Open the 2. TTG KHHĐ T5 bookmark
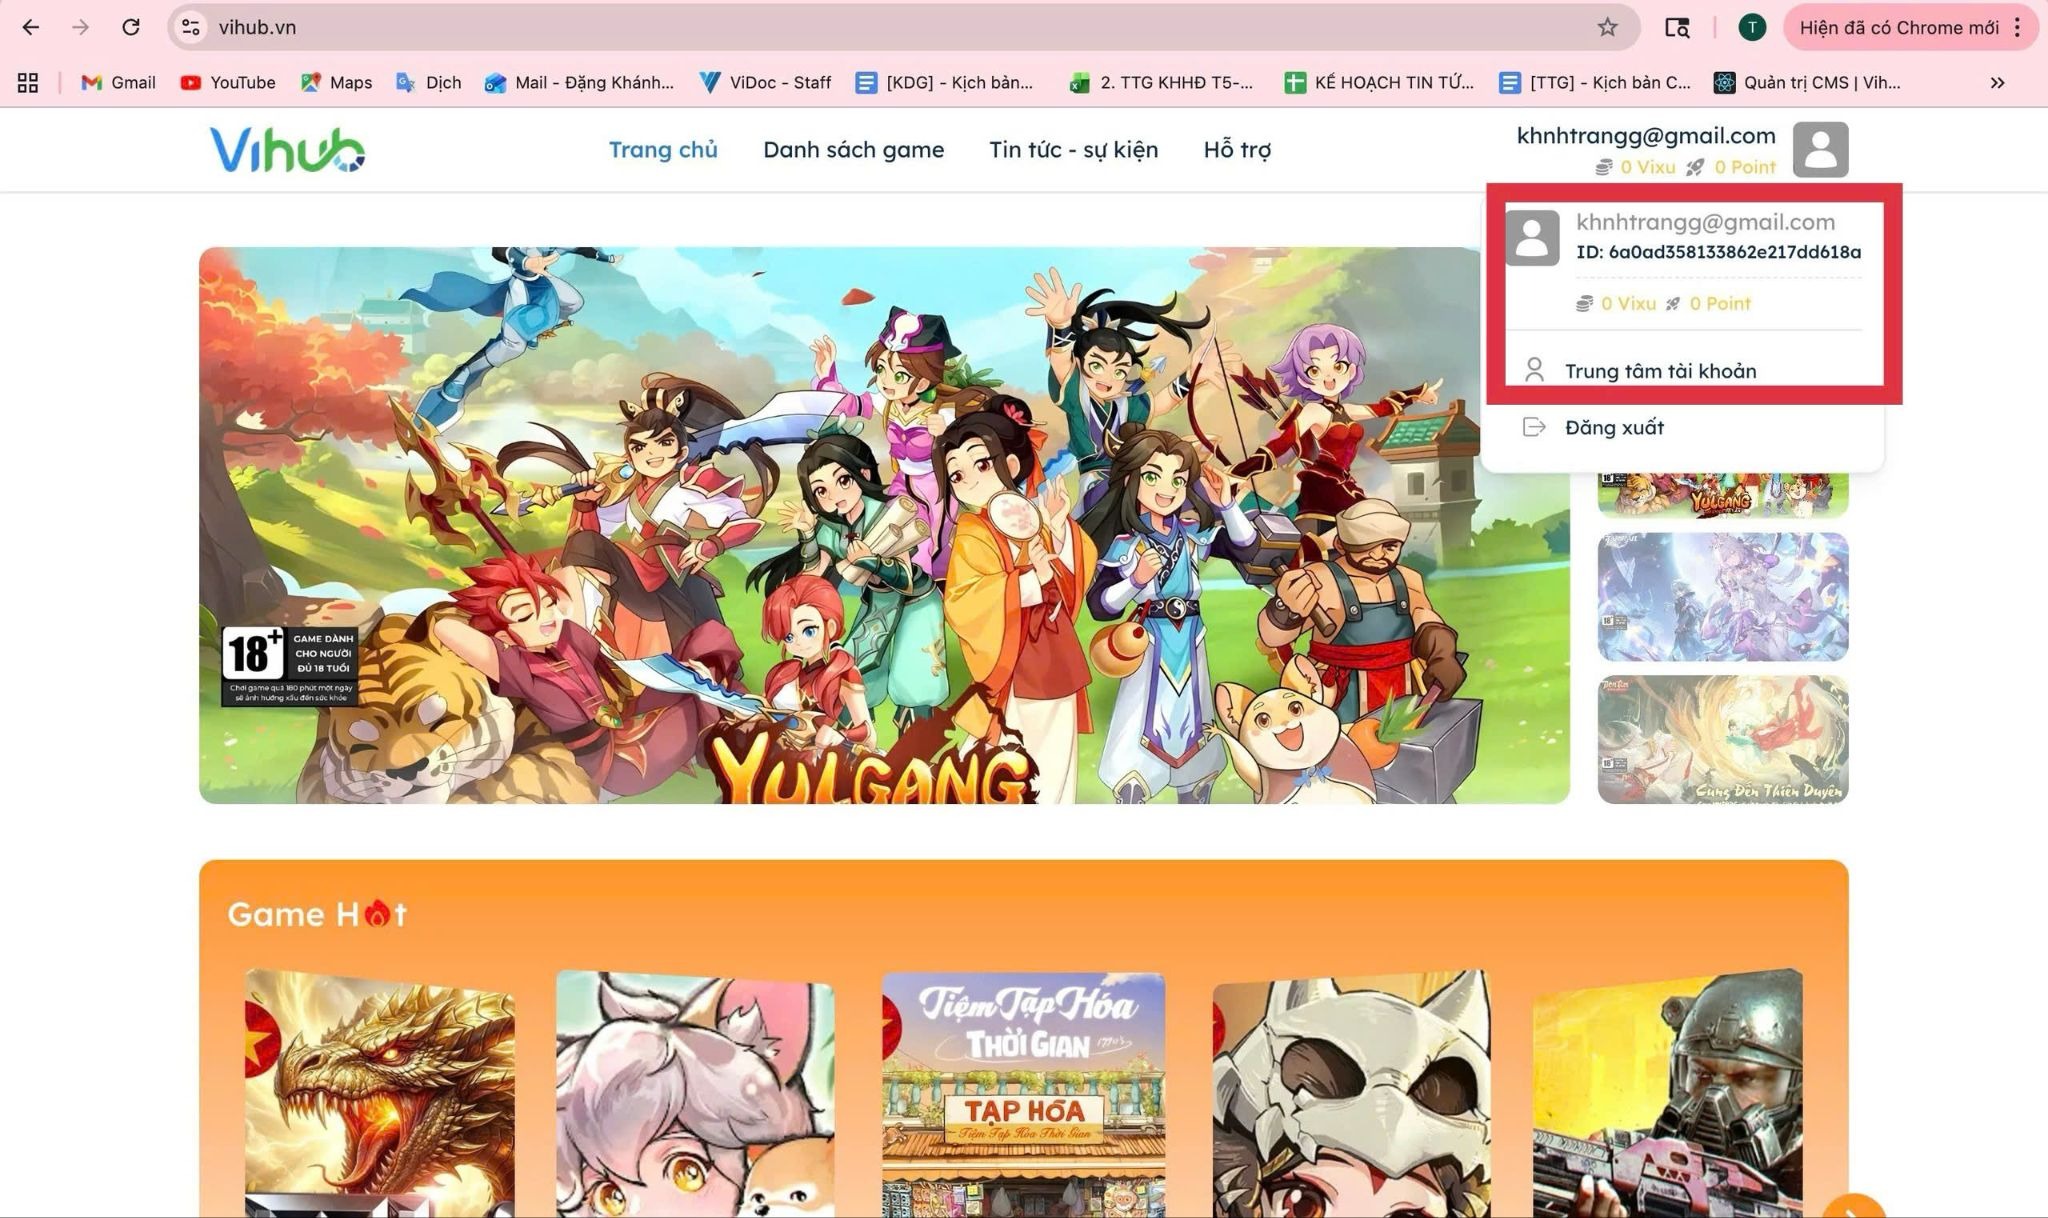 (1161, 82)
